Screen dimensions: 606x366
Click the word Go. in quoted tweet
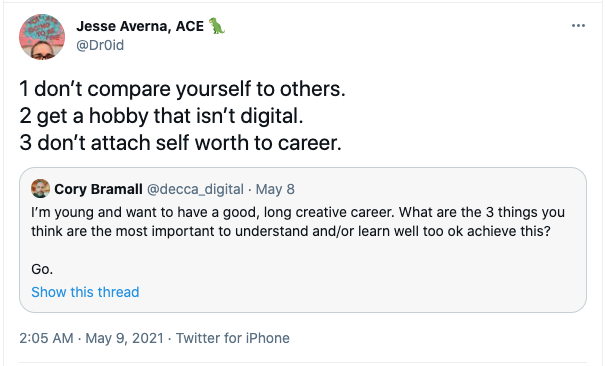42,269
